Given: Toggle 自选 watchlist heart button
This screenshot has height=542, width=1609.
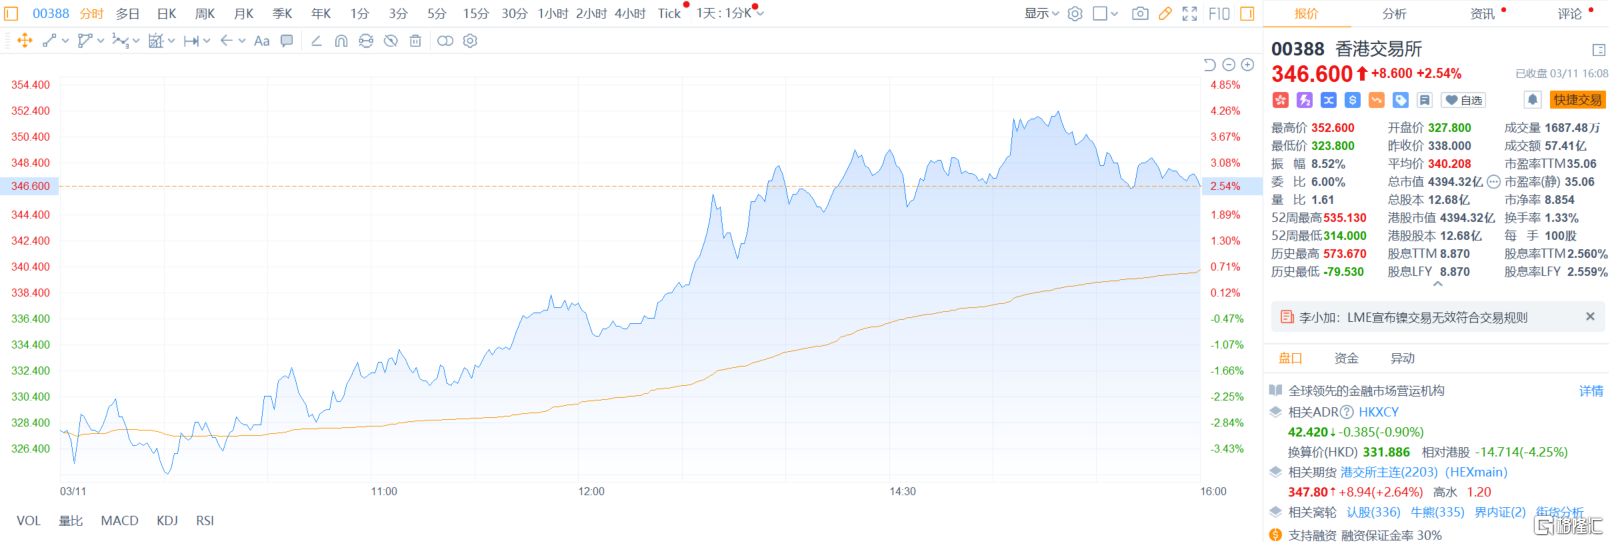Looking at the screenshot, I should click(1464, 100).
